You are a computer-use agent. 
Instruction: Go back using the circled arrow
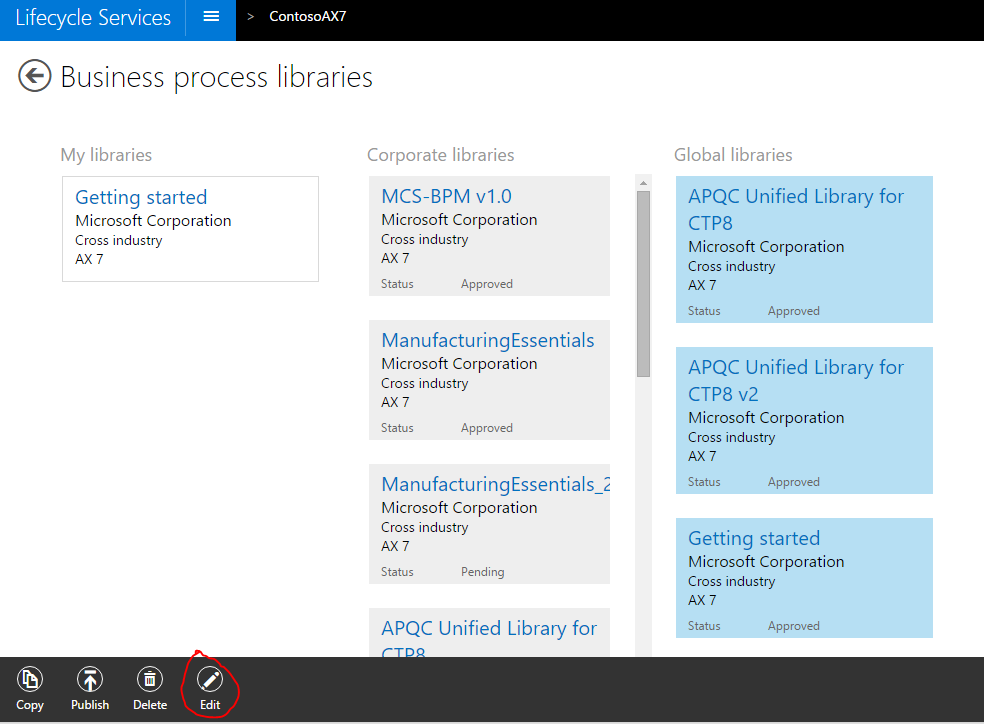[35, 76]
